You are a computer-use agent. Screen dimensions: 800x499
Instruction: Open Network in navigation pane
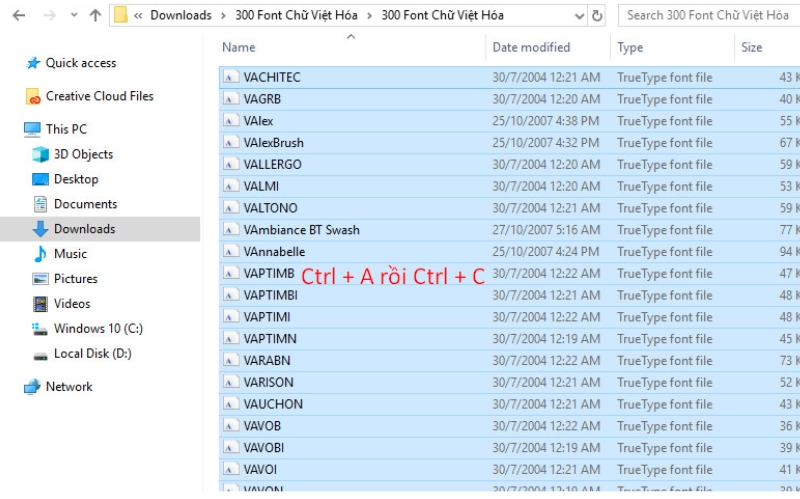(69, 387)
